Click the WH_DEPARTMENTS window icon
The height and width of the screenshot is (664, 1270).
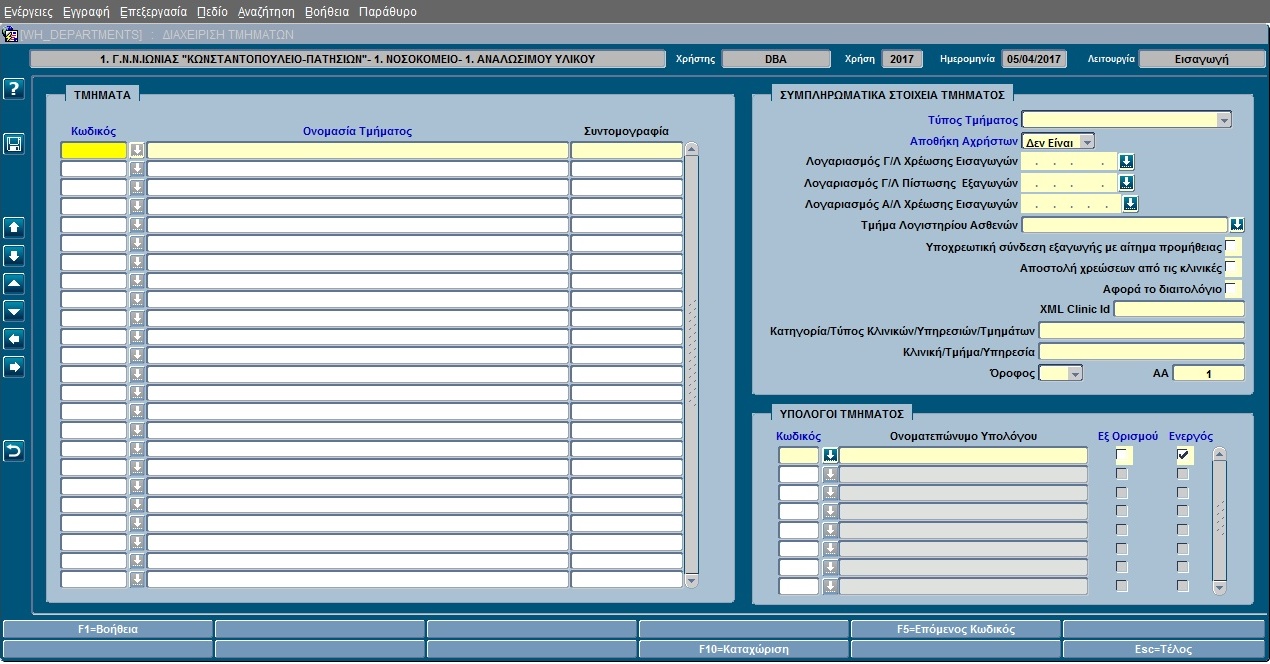(x=10, y=35)
